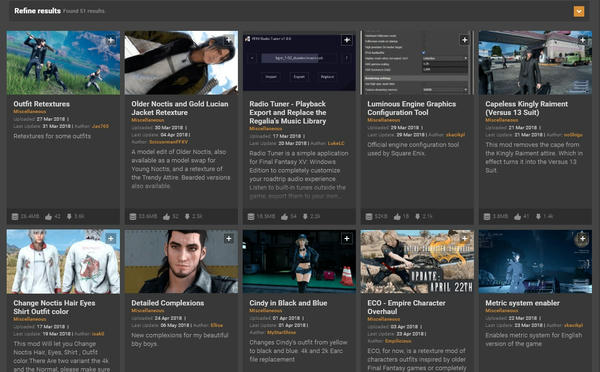Click the file size icon on Capeless Kingly Raiment card
Image resolution: width=600 pixels, height=372 pixels.
(x=487, y=217)
